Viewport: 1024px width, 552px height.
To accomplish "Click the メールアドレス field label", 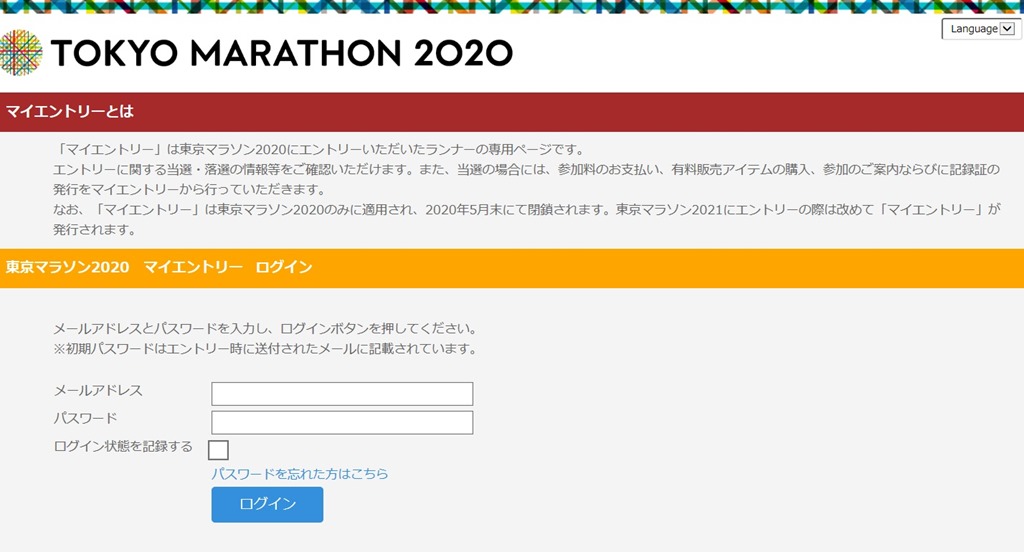I will click(x=98, y=391).
